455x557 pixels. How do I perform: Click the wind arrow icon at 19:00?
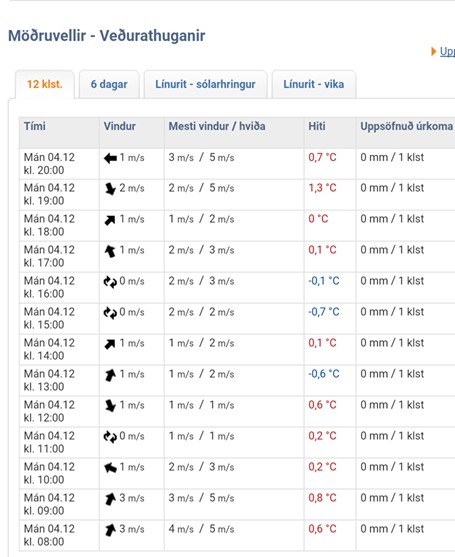110,189
